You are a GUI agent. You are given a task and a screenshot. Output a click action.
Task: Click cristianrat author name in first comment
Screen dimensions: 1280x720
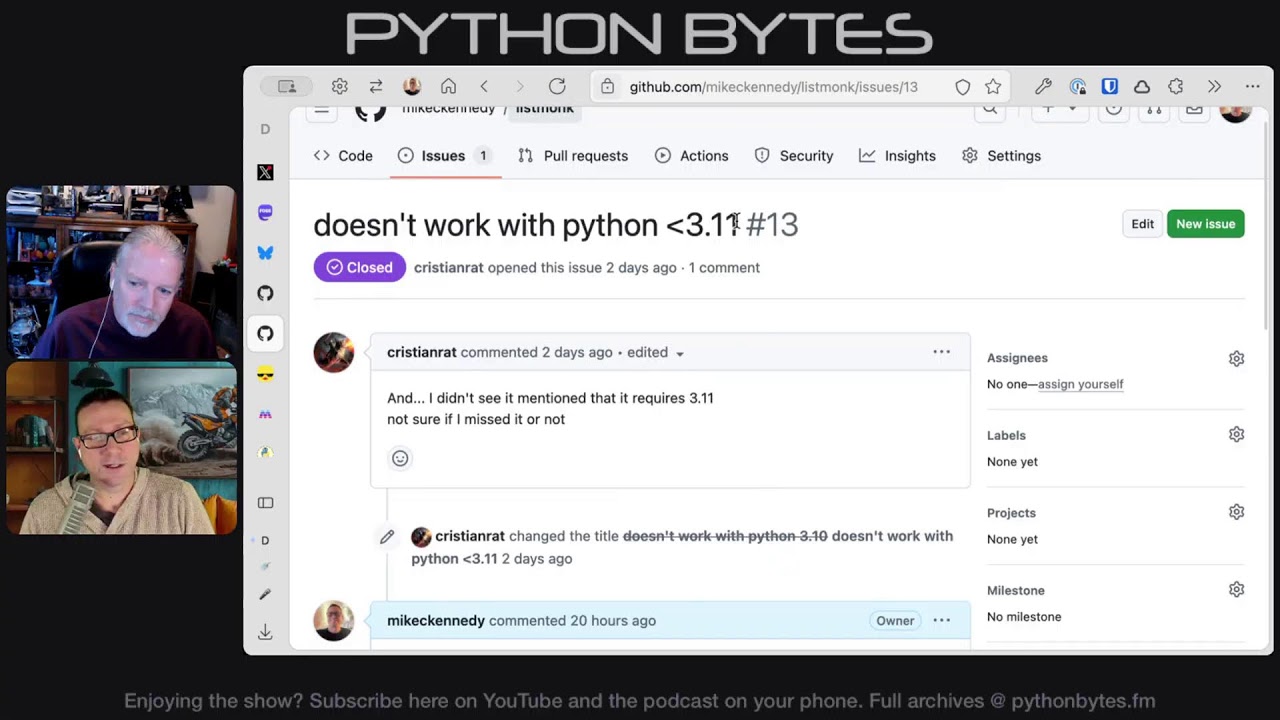coord(421,352)
